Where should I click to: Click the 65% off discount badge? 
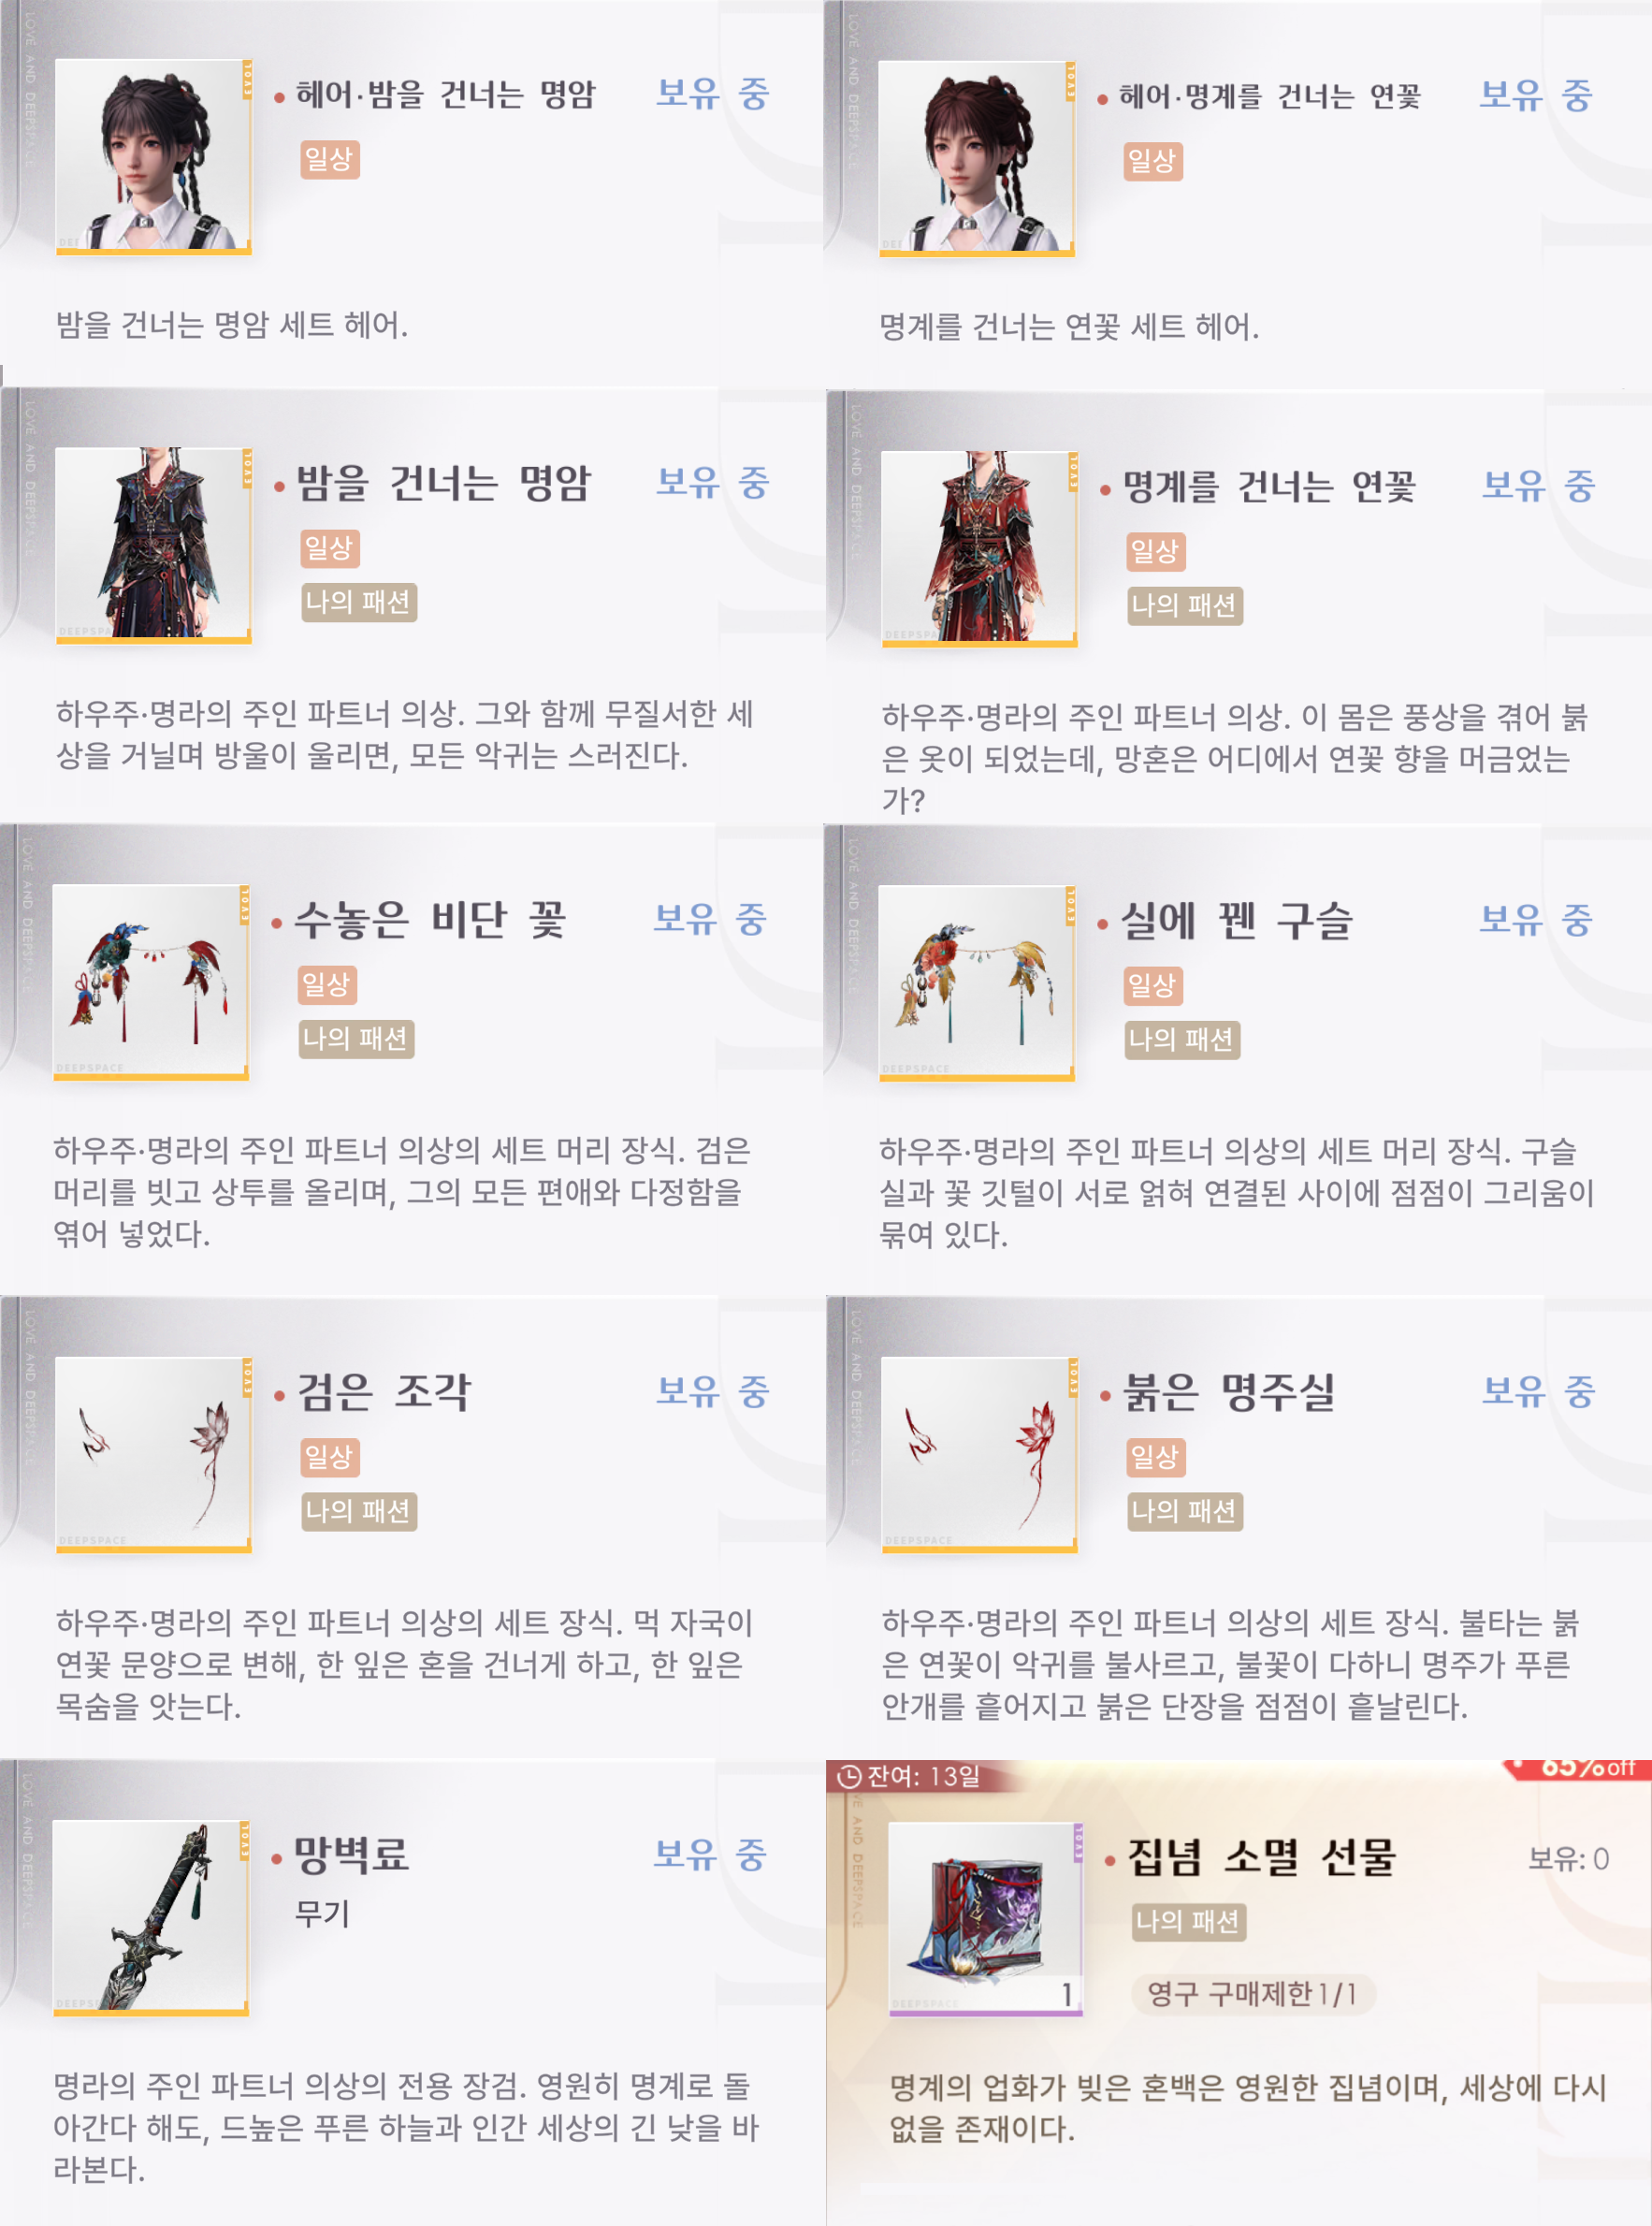click(x=1578, y=1768)
